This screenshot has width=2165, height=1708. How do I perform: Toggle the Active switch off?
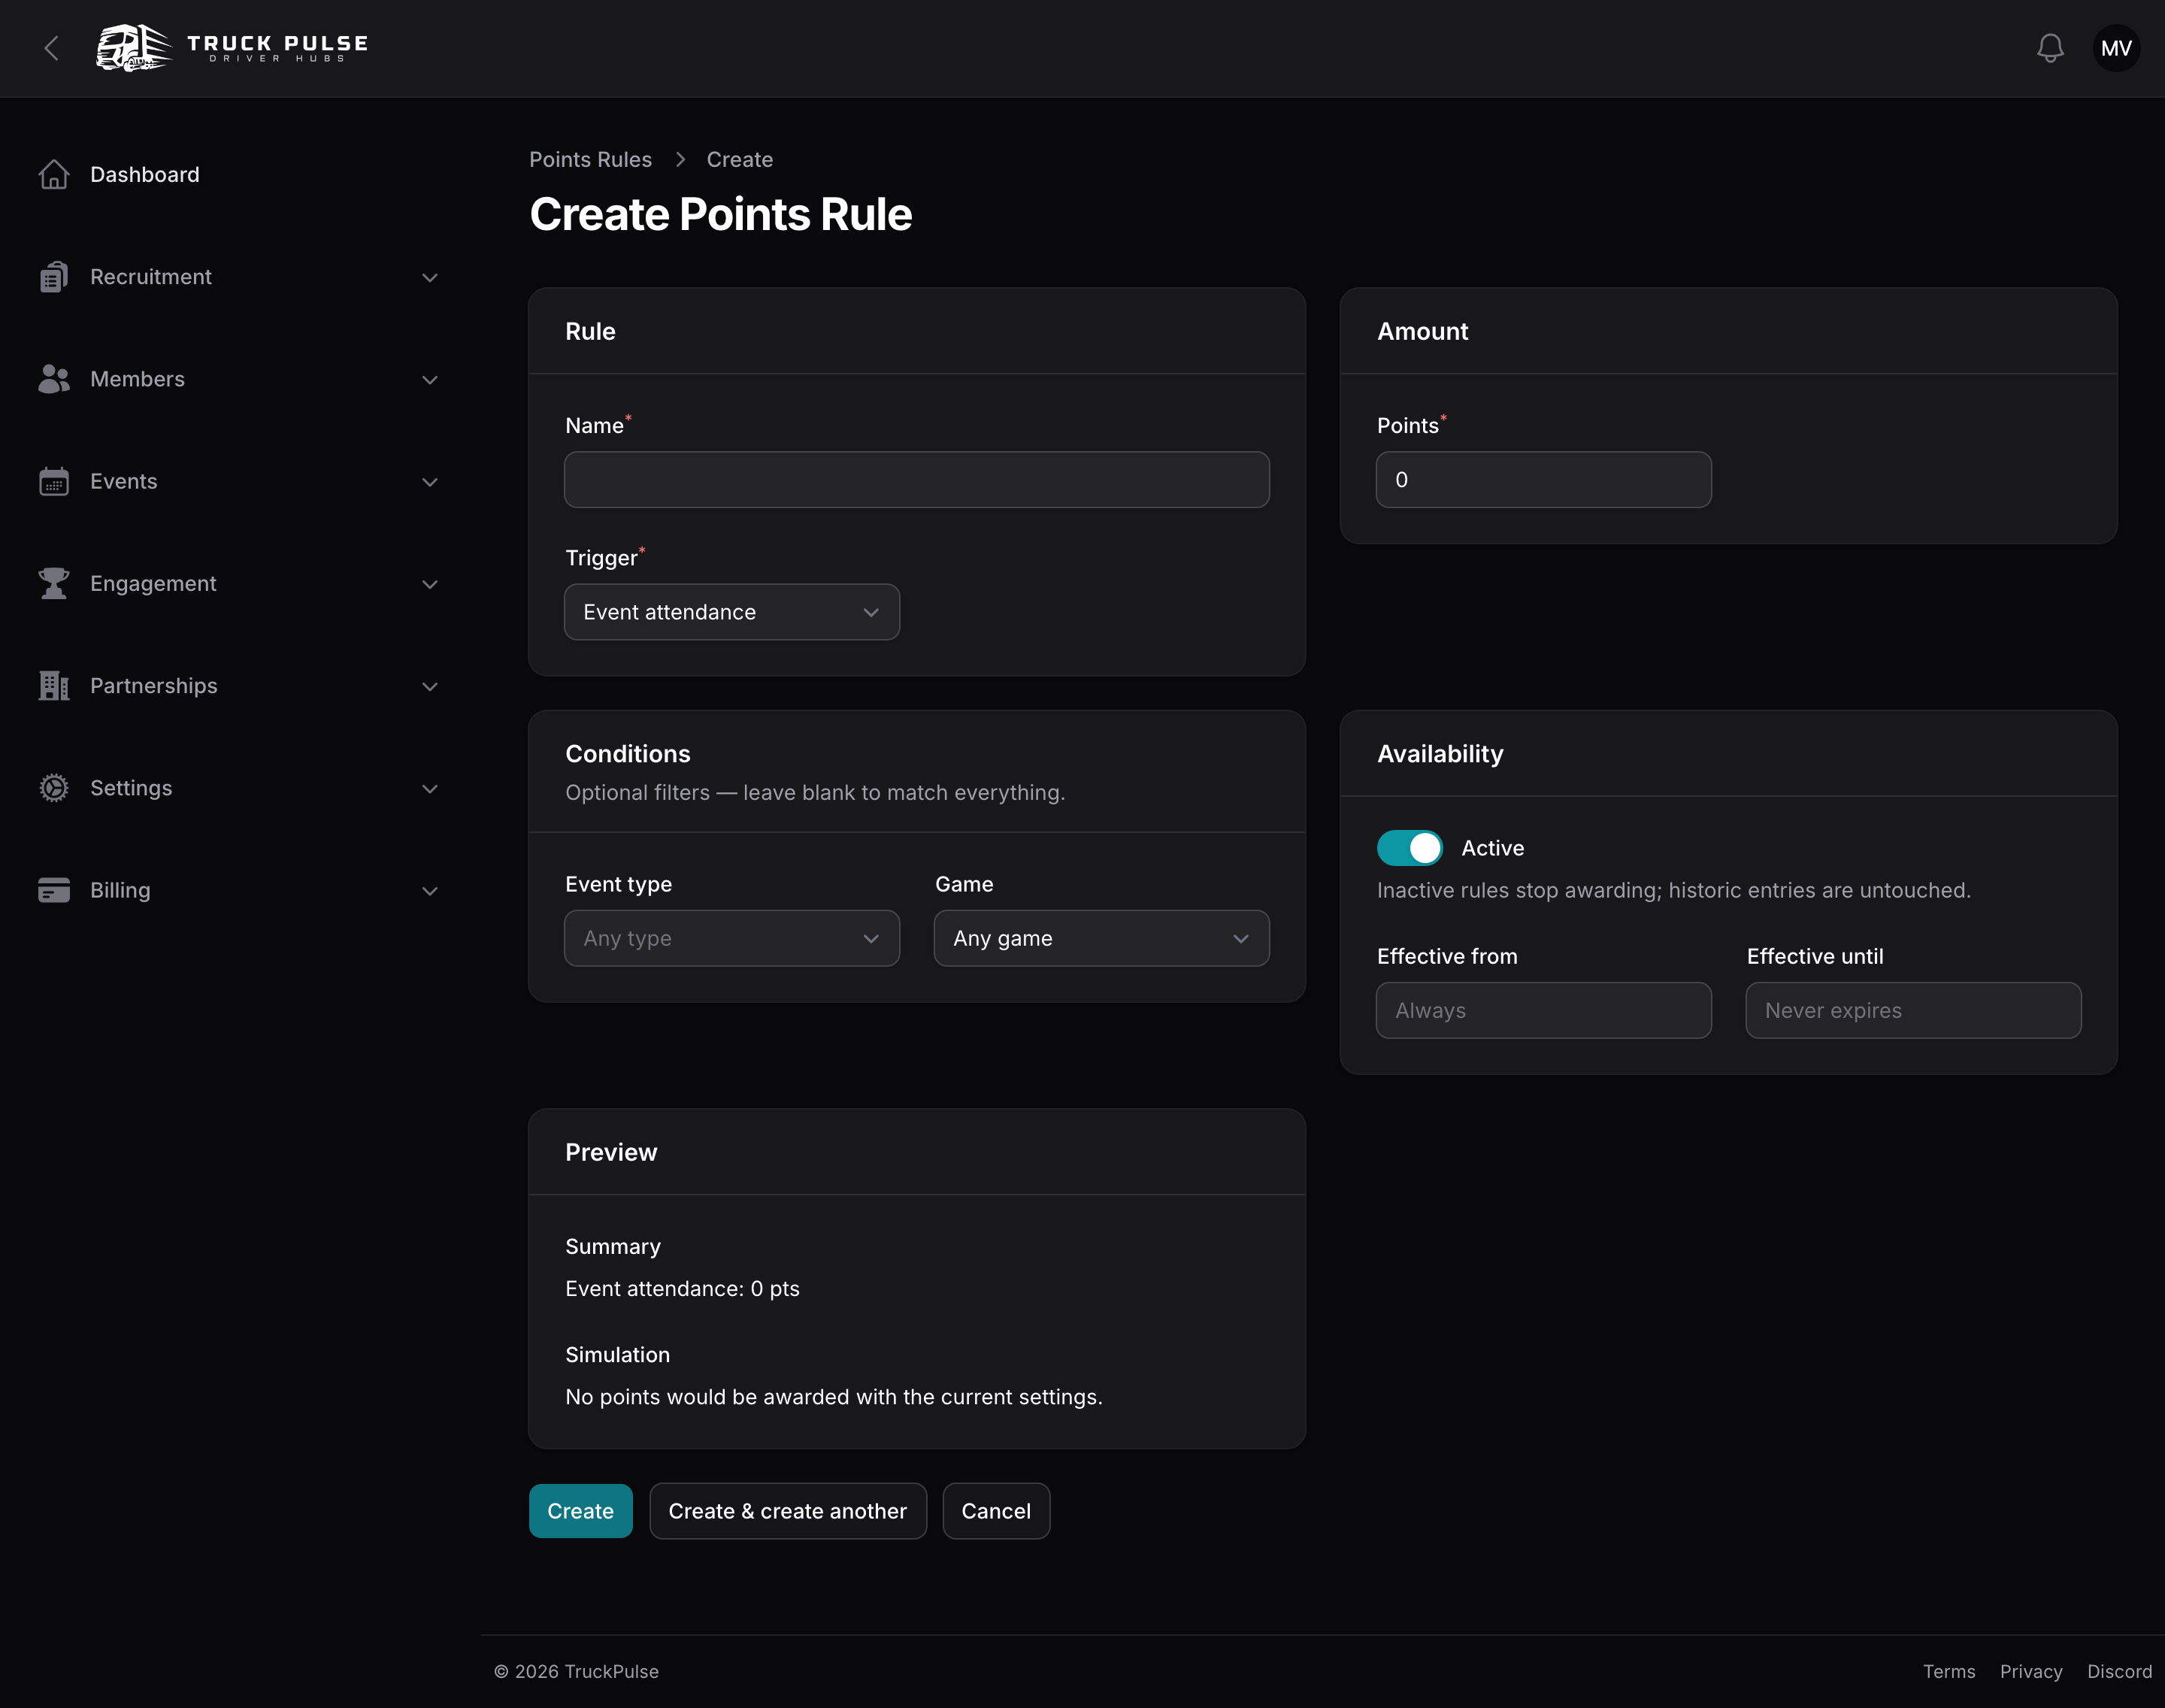(x=1410, y=848)
